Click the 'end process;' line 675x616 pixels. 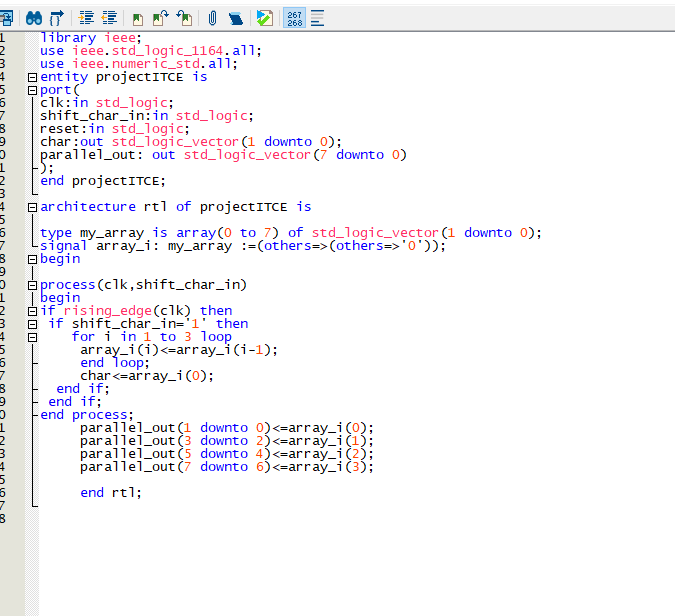[x=87, y=415]
